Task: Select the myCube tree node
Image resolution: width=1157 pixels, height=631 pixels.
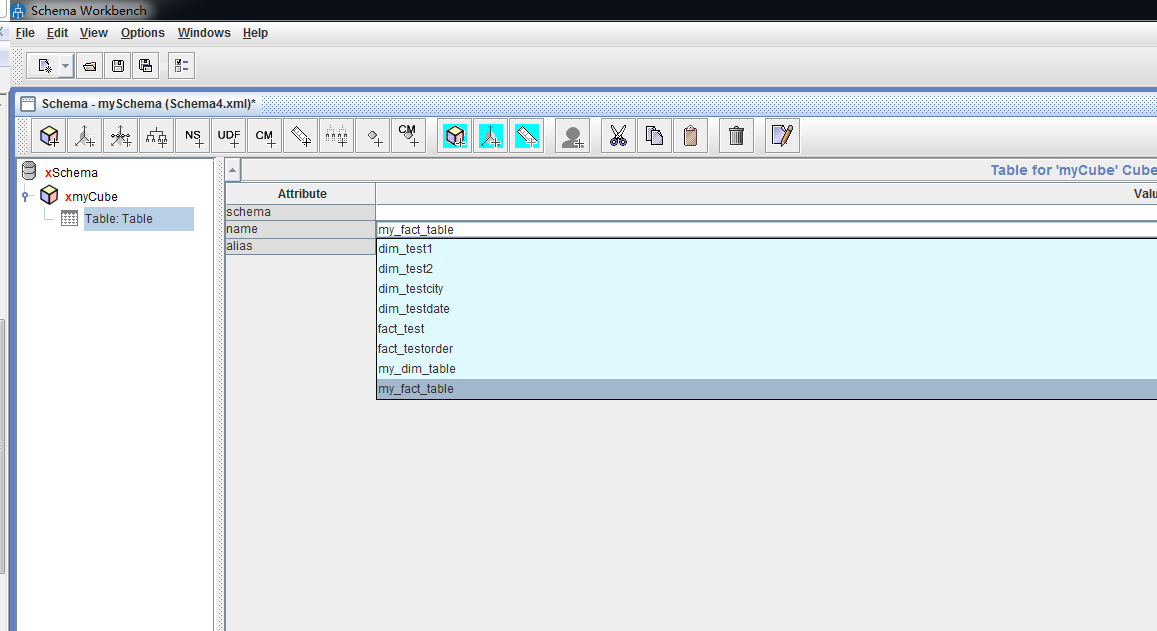Action: pos(91,196)
